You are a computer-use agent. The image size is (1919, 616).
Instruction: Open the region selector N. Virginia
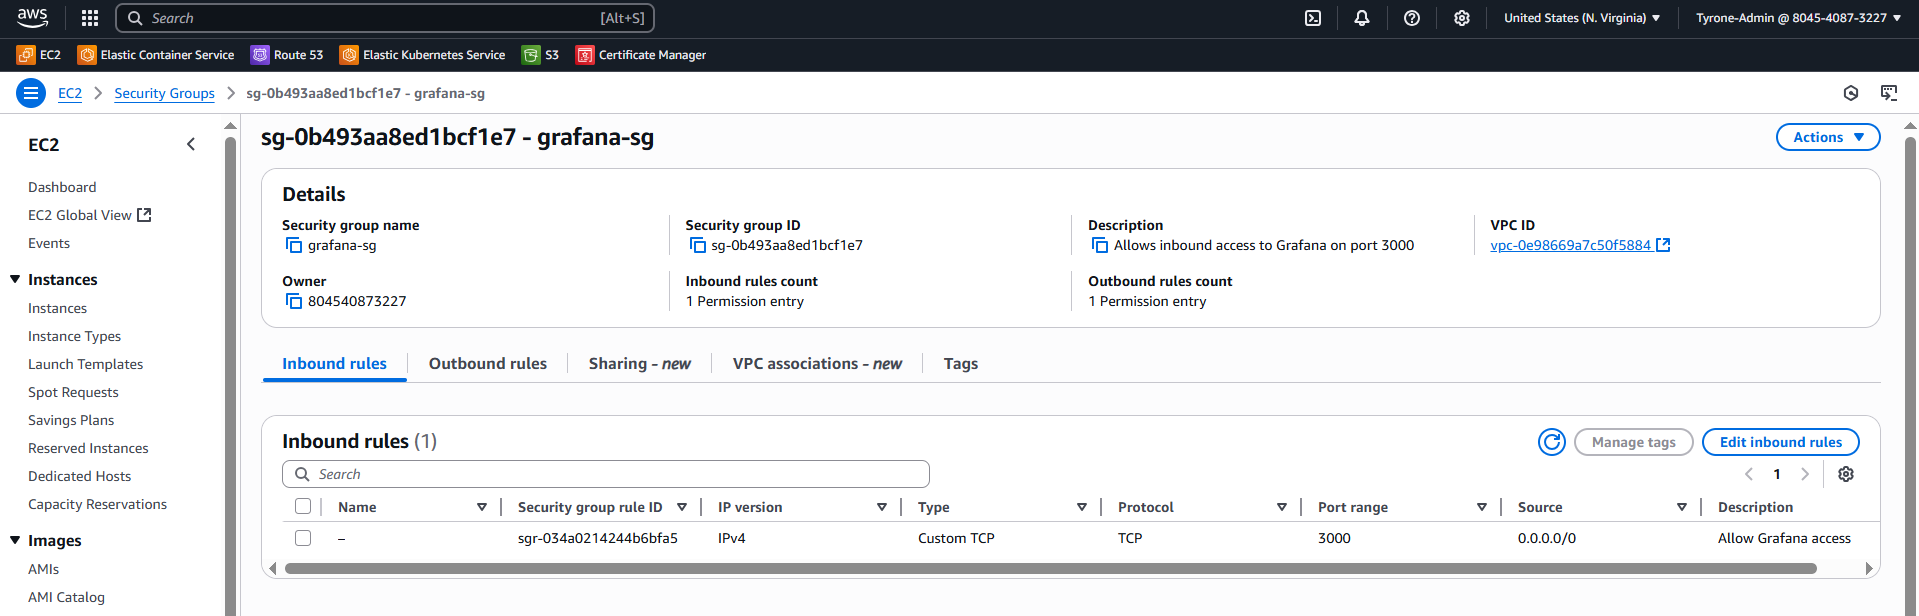(1581, 18)
